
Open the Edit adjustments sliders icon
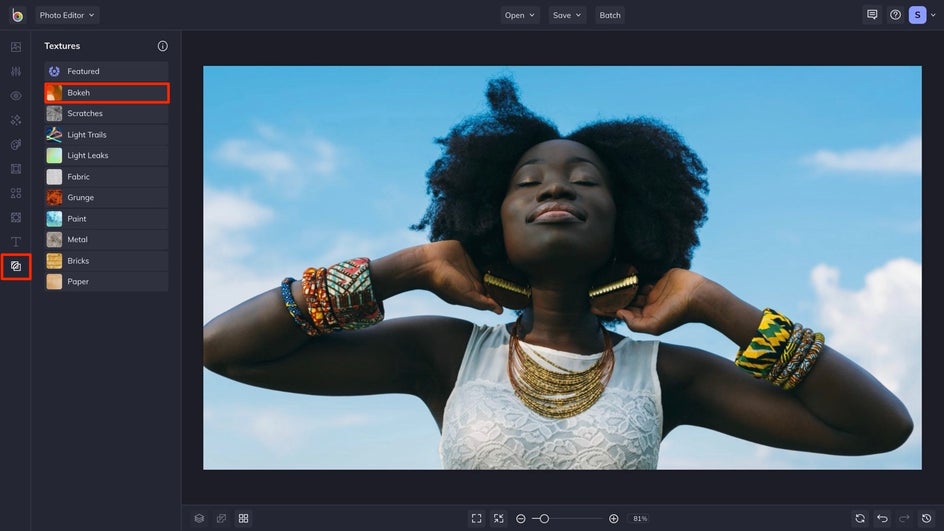(x=15, y=72)
